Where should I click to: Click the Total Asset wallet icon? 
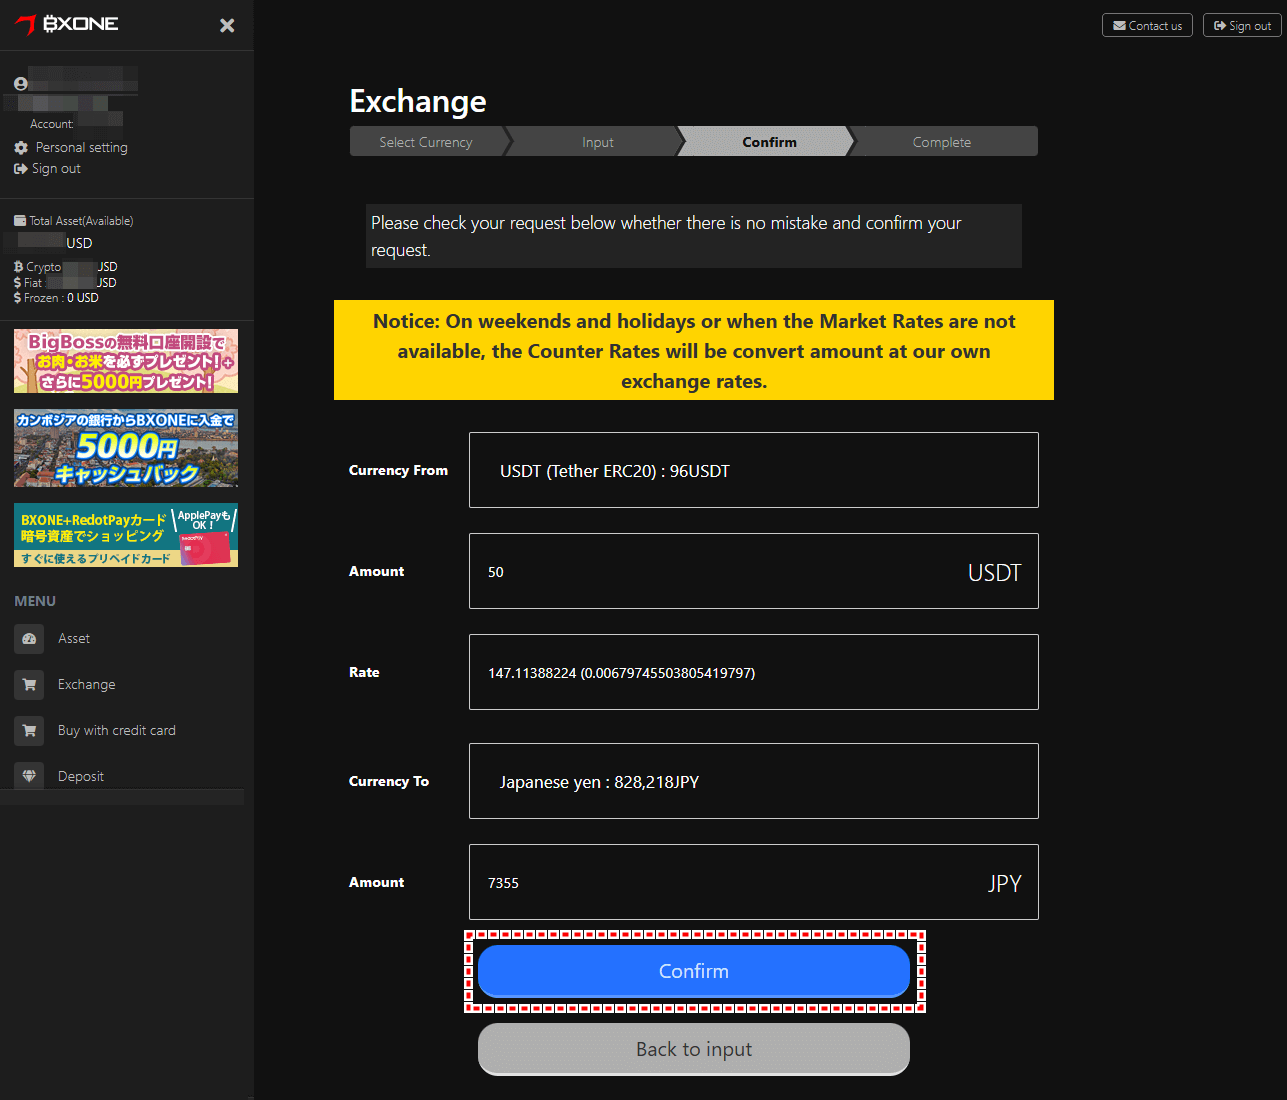[x=20, y=221]
